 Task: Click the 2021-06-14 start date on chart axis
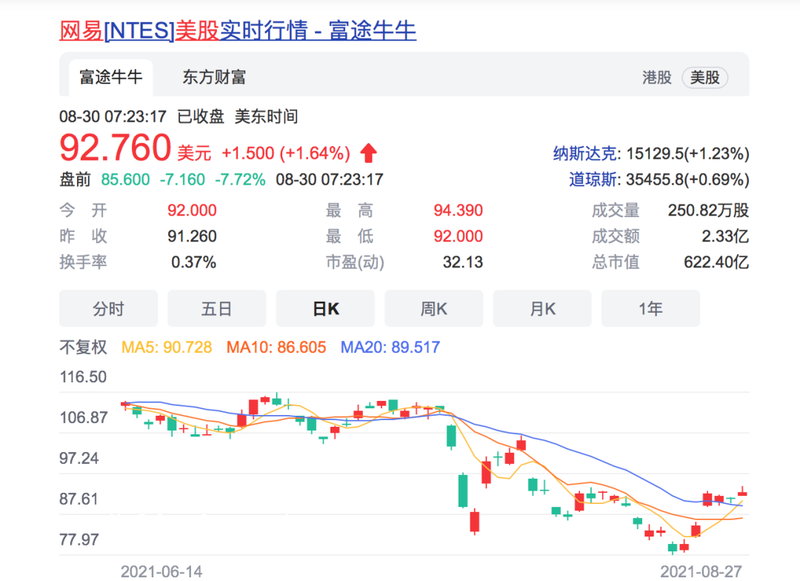pos(161,571)
